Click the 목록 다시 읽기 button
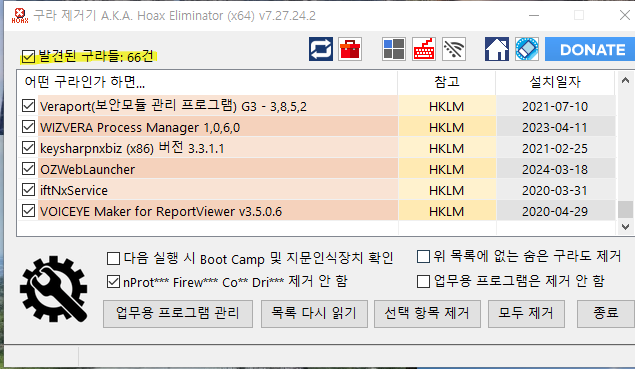 (x=314, y=314)
